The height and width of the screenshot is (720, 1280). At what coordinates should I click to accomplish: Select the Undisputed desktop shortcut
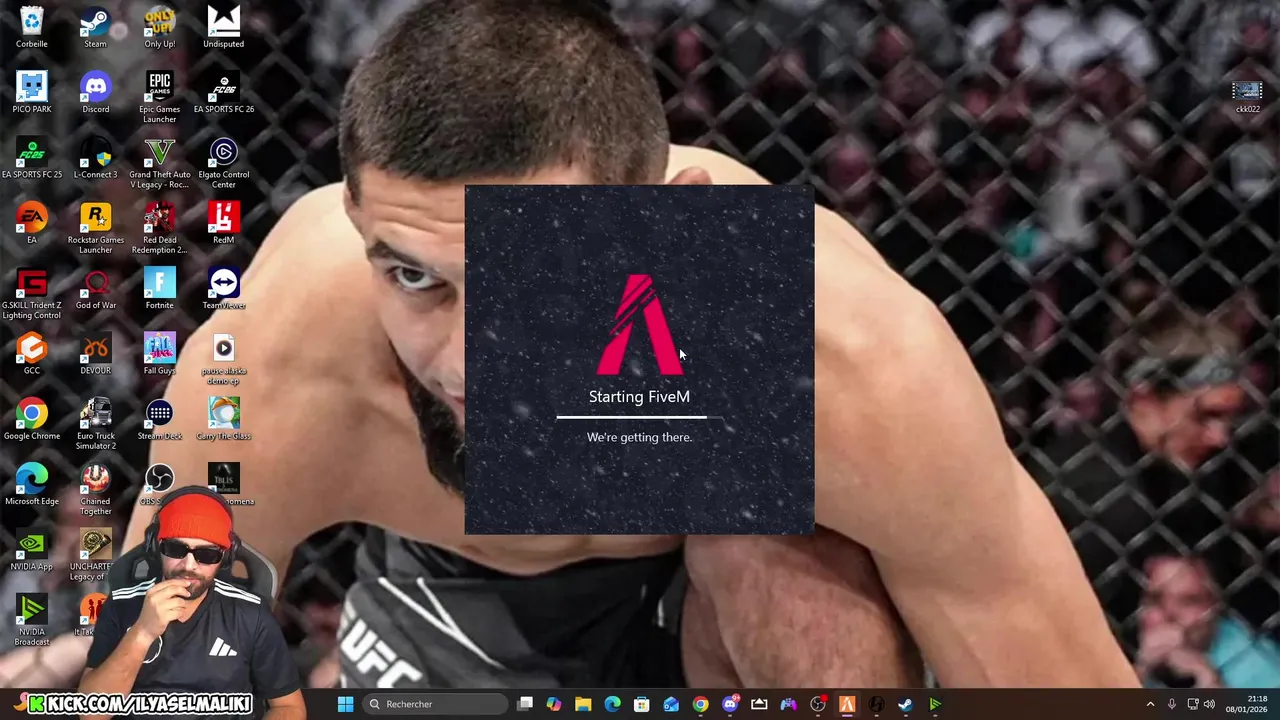click(224, 27)
